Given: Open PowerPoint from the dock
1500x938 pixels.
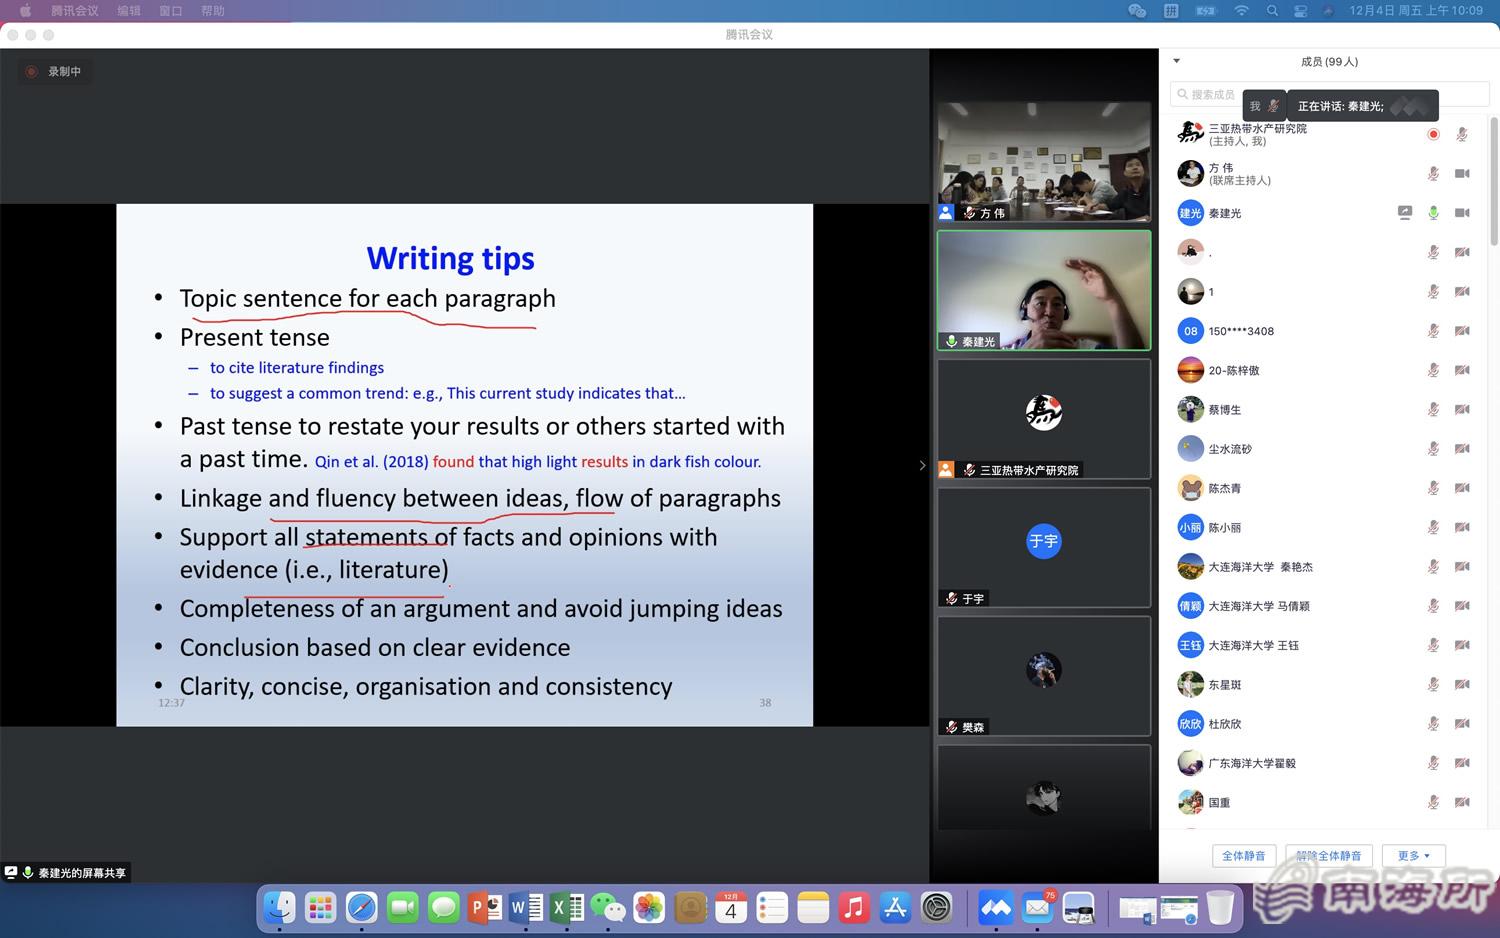Looking at the screenshot, I should [x=485, y=908].
